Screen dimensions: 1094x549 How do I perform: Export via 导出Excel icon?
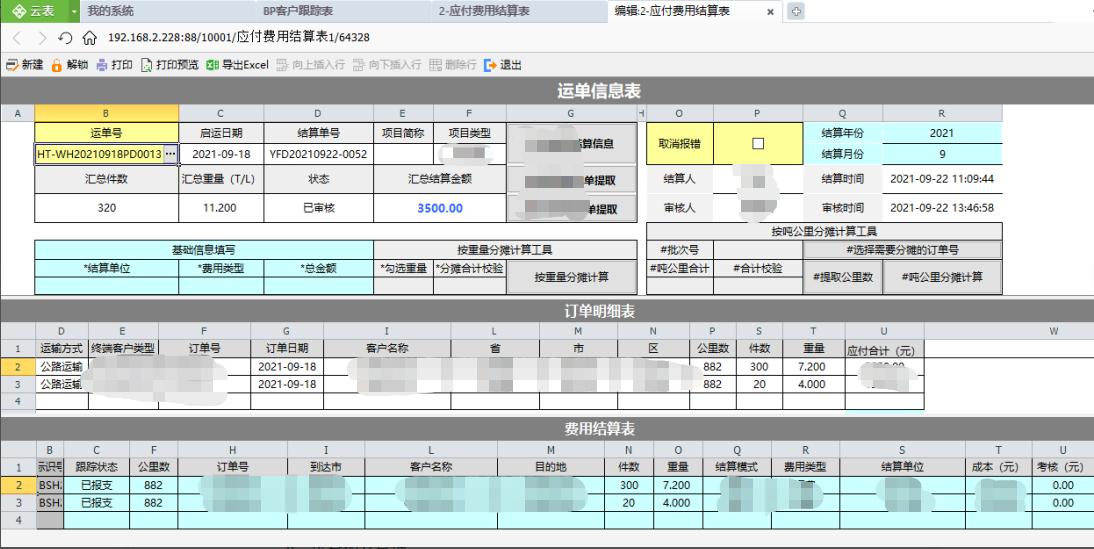point(212,65)
